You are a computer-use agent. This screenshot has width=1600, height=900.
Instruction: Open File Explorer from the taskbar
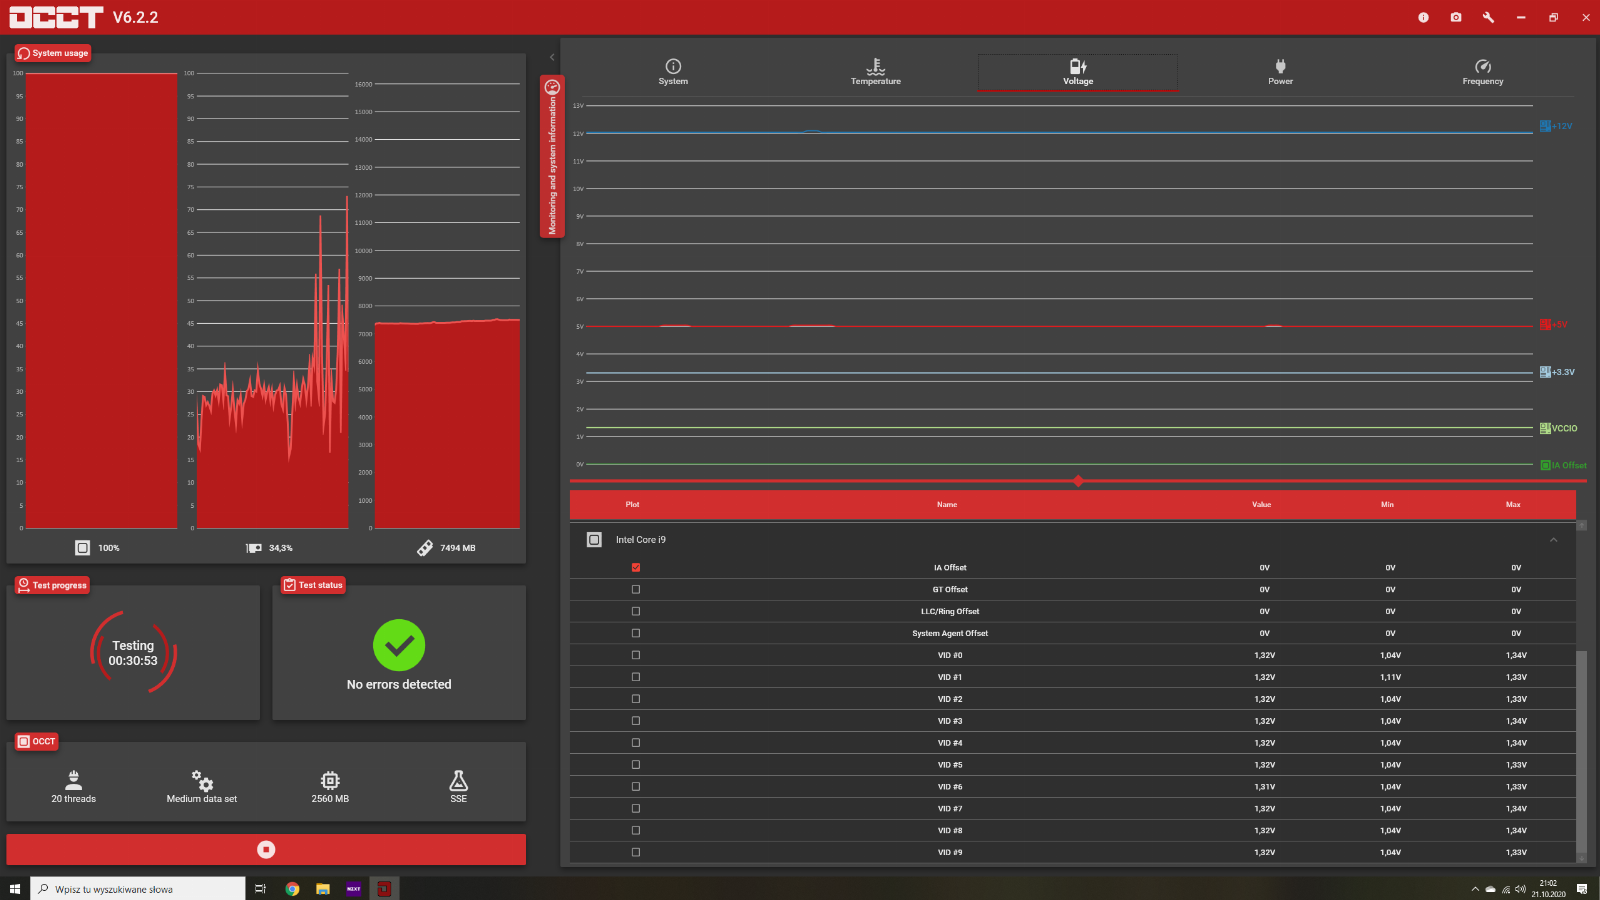point(323,889)
